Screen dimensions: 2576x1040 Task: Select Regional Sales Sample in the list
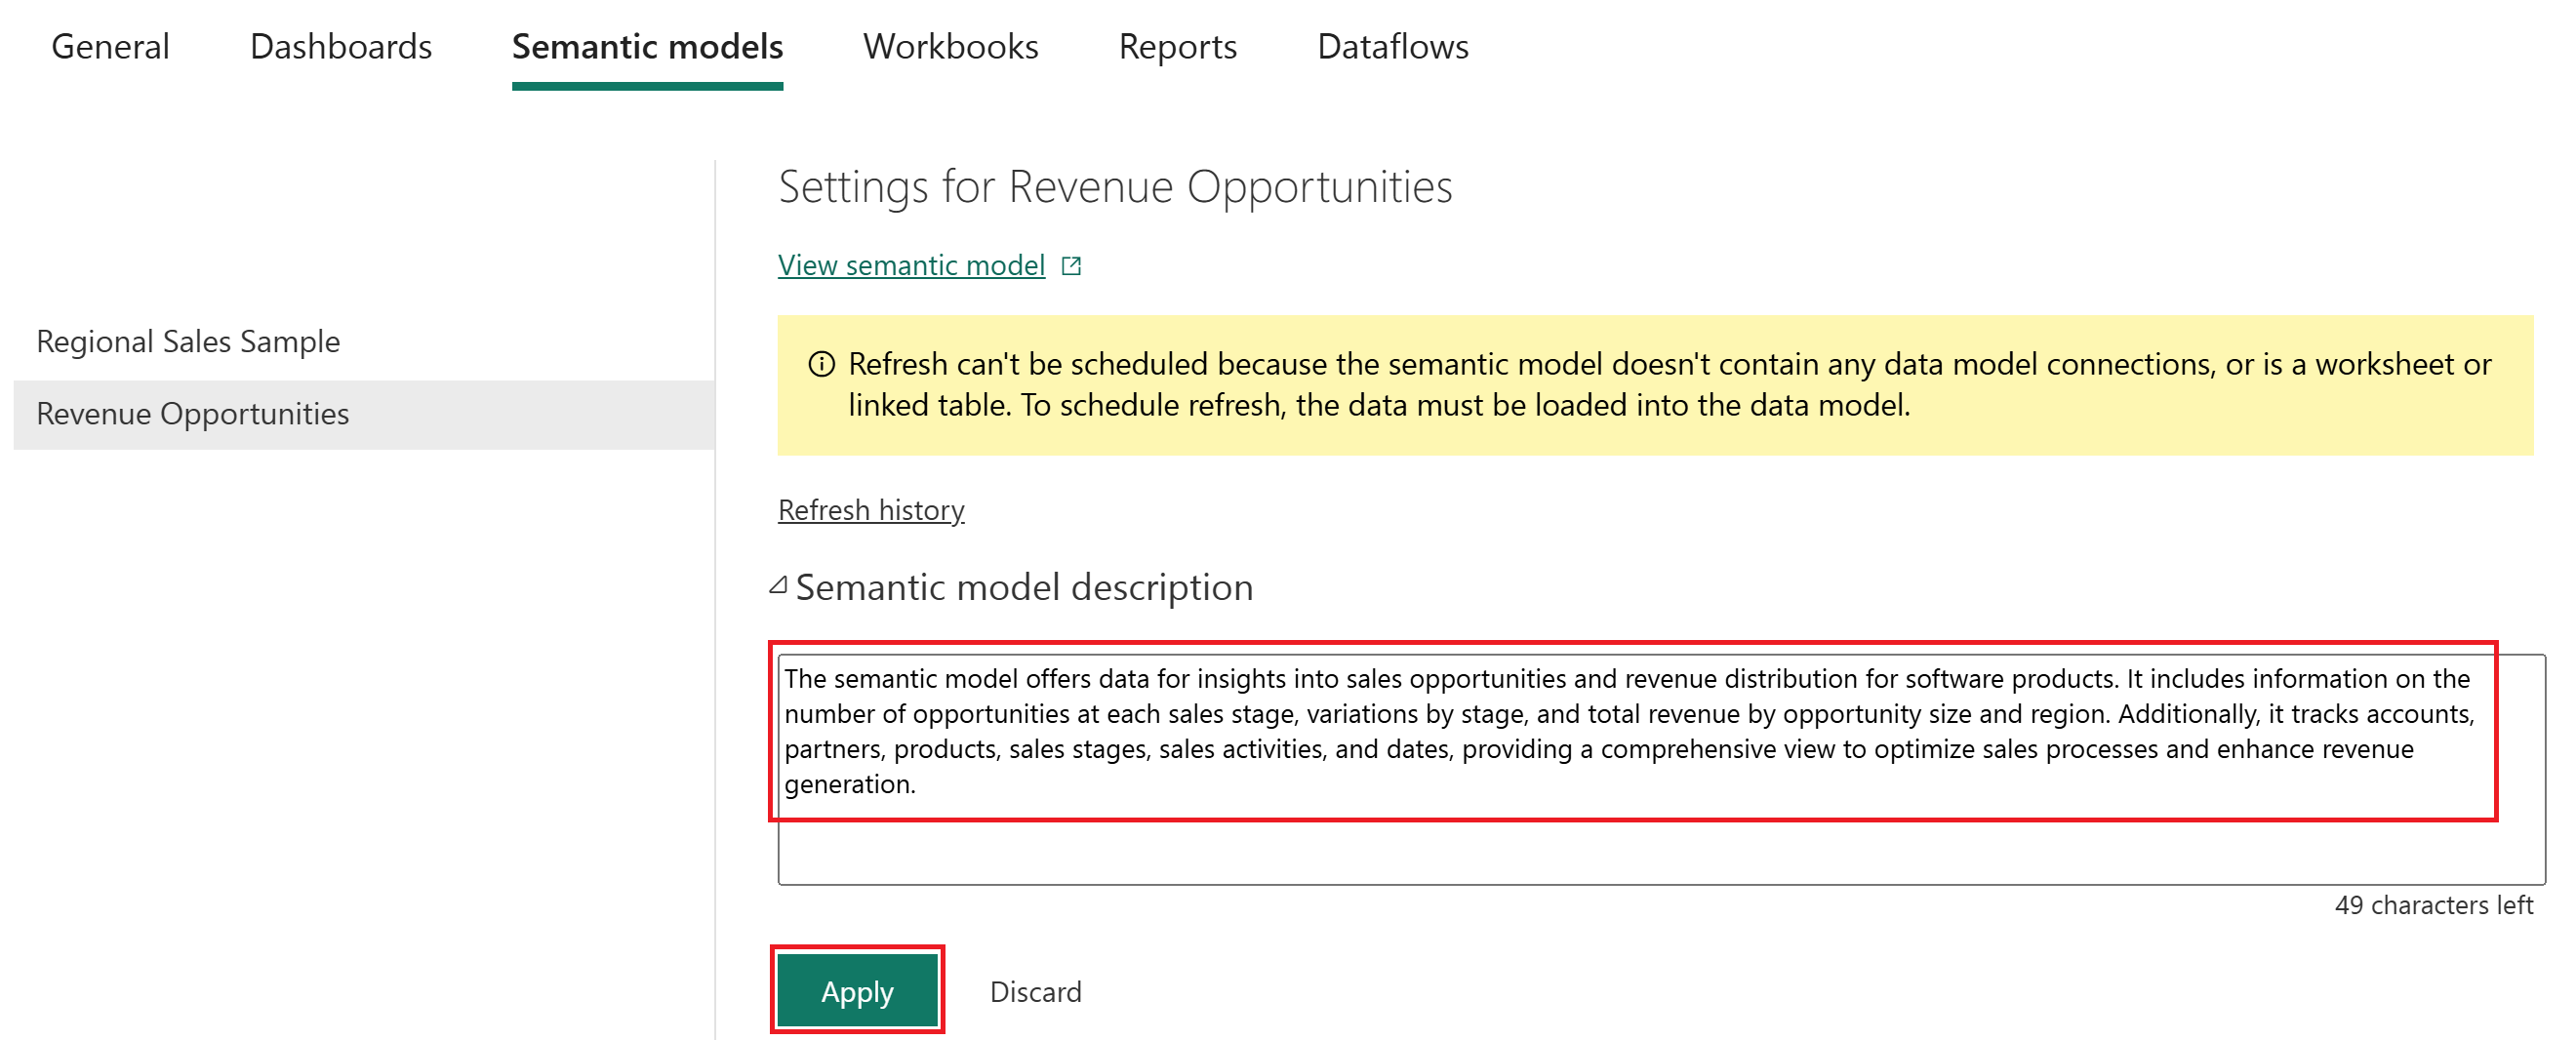[364, 342]
